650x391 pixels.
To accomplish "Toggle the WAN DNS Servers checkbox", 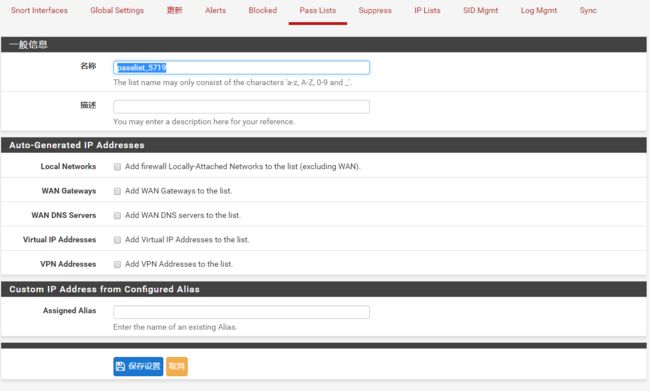I will point(117,216).
